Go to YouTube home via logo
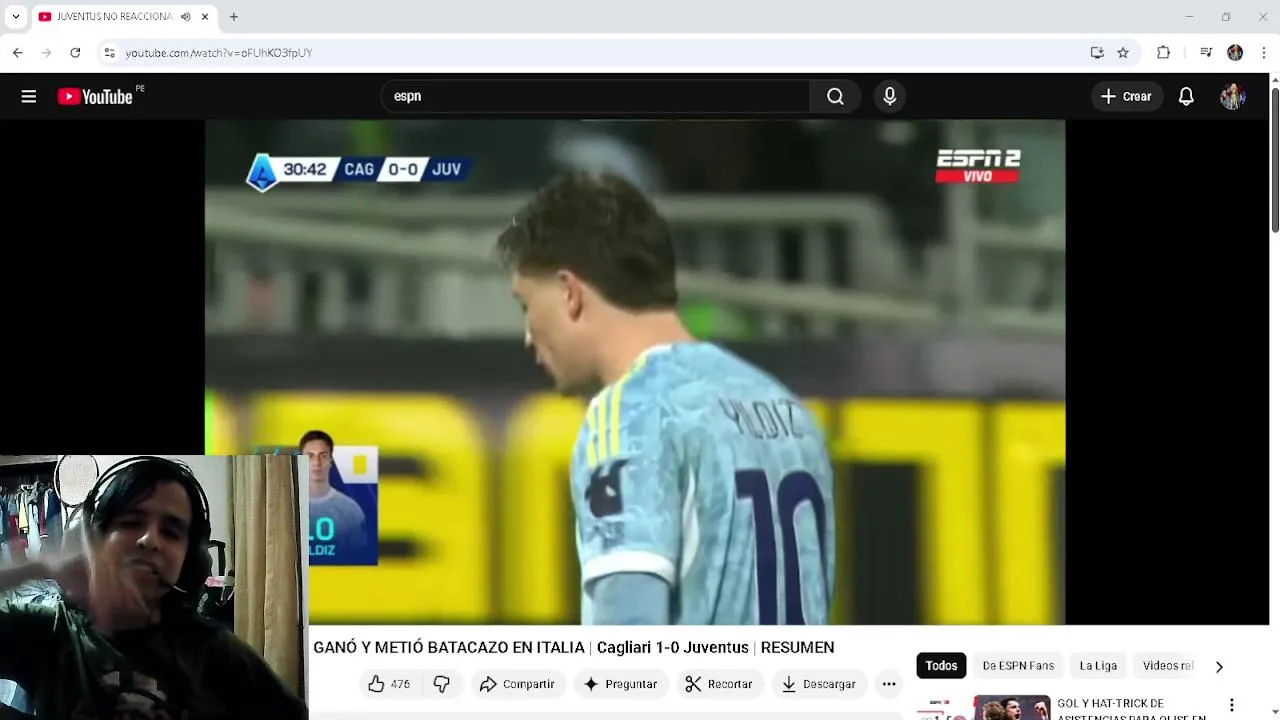Screen dimensions: 1280x720 (x=95, y=96)
